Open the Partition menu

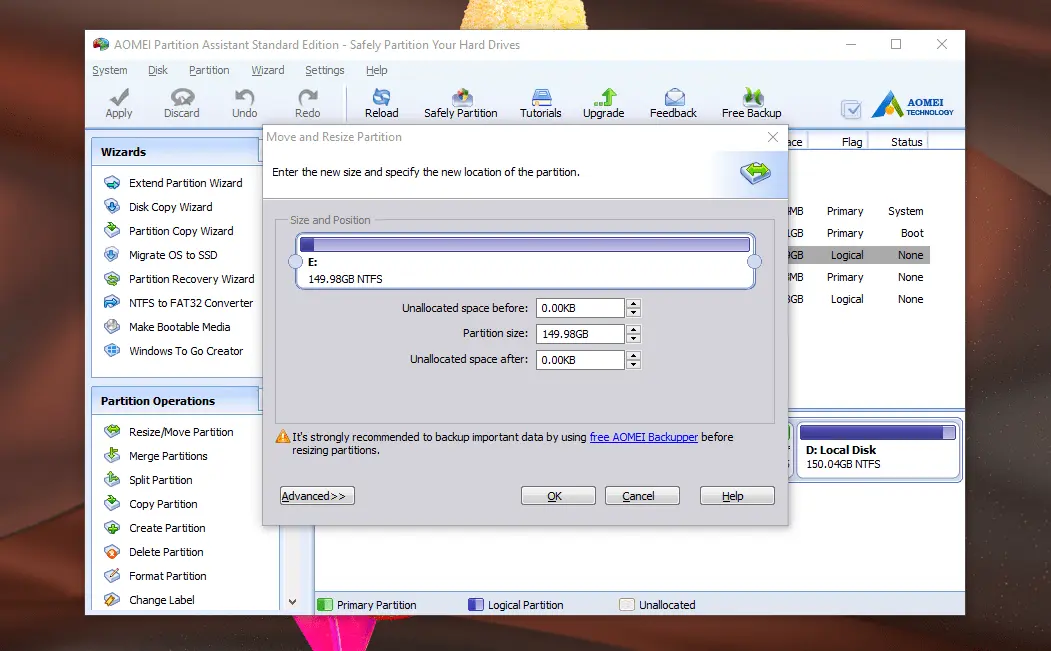[x=209, y=70]
